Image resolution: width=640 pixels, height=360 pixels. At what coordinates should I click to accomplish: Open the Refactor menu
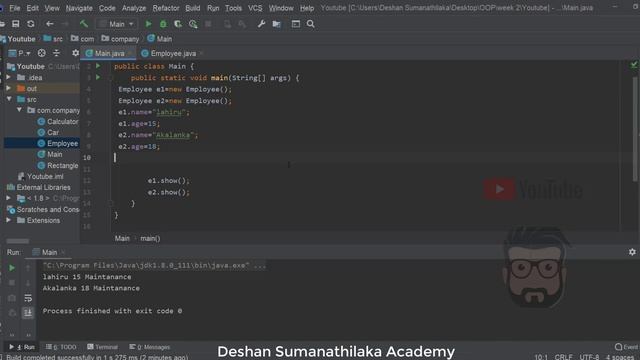pyautogui.click(x=166, y=8)
